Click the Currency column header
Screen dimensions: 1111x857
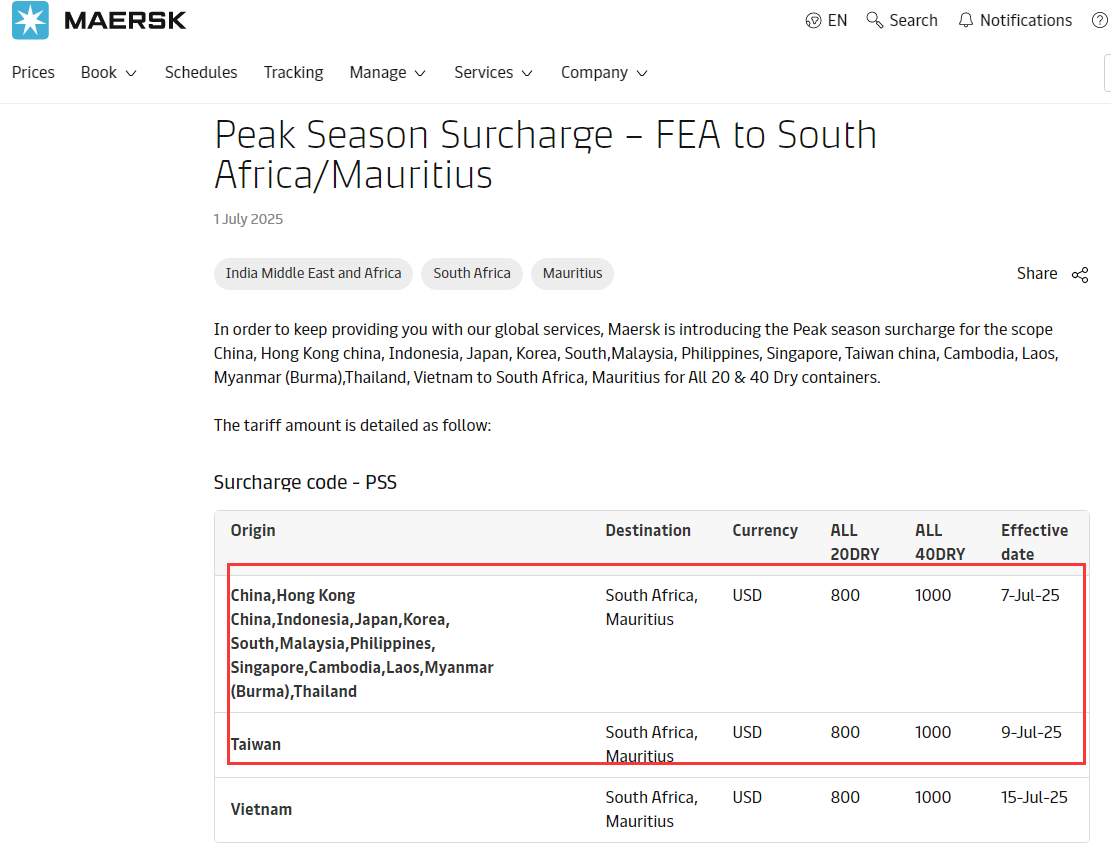click(765, 530)
